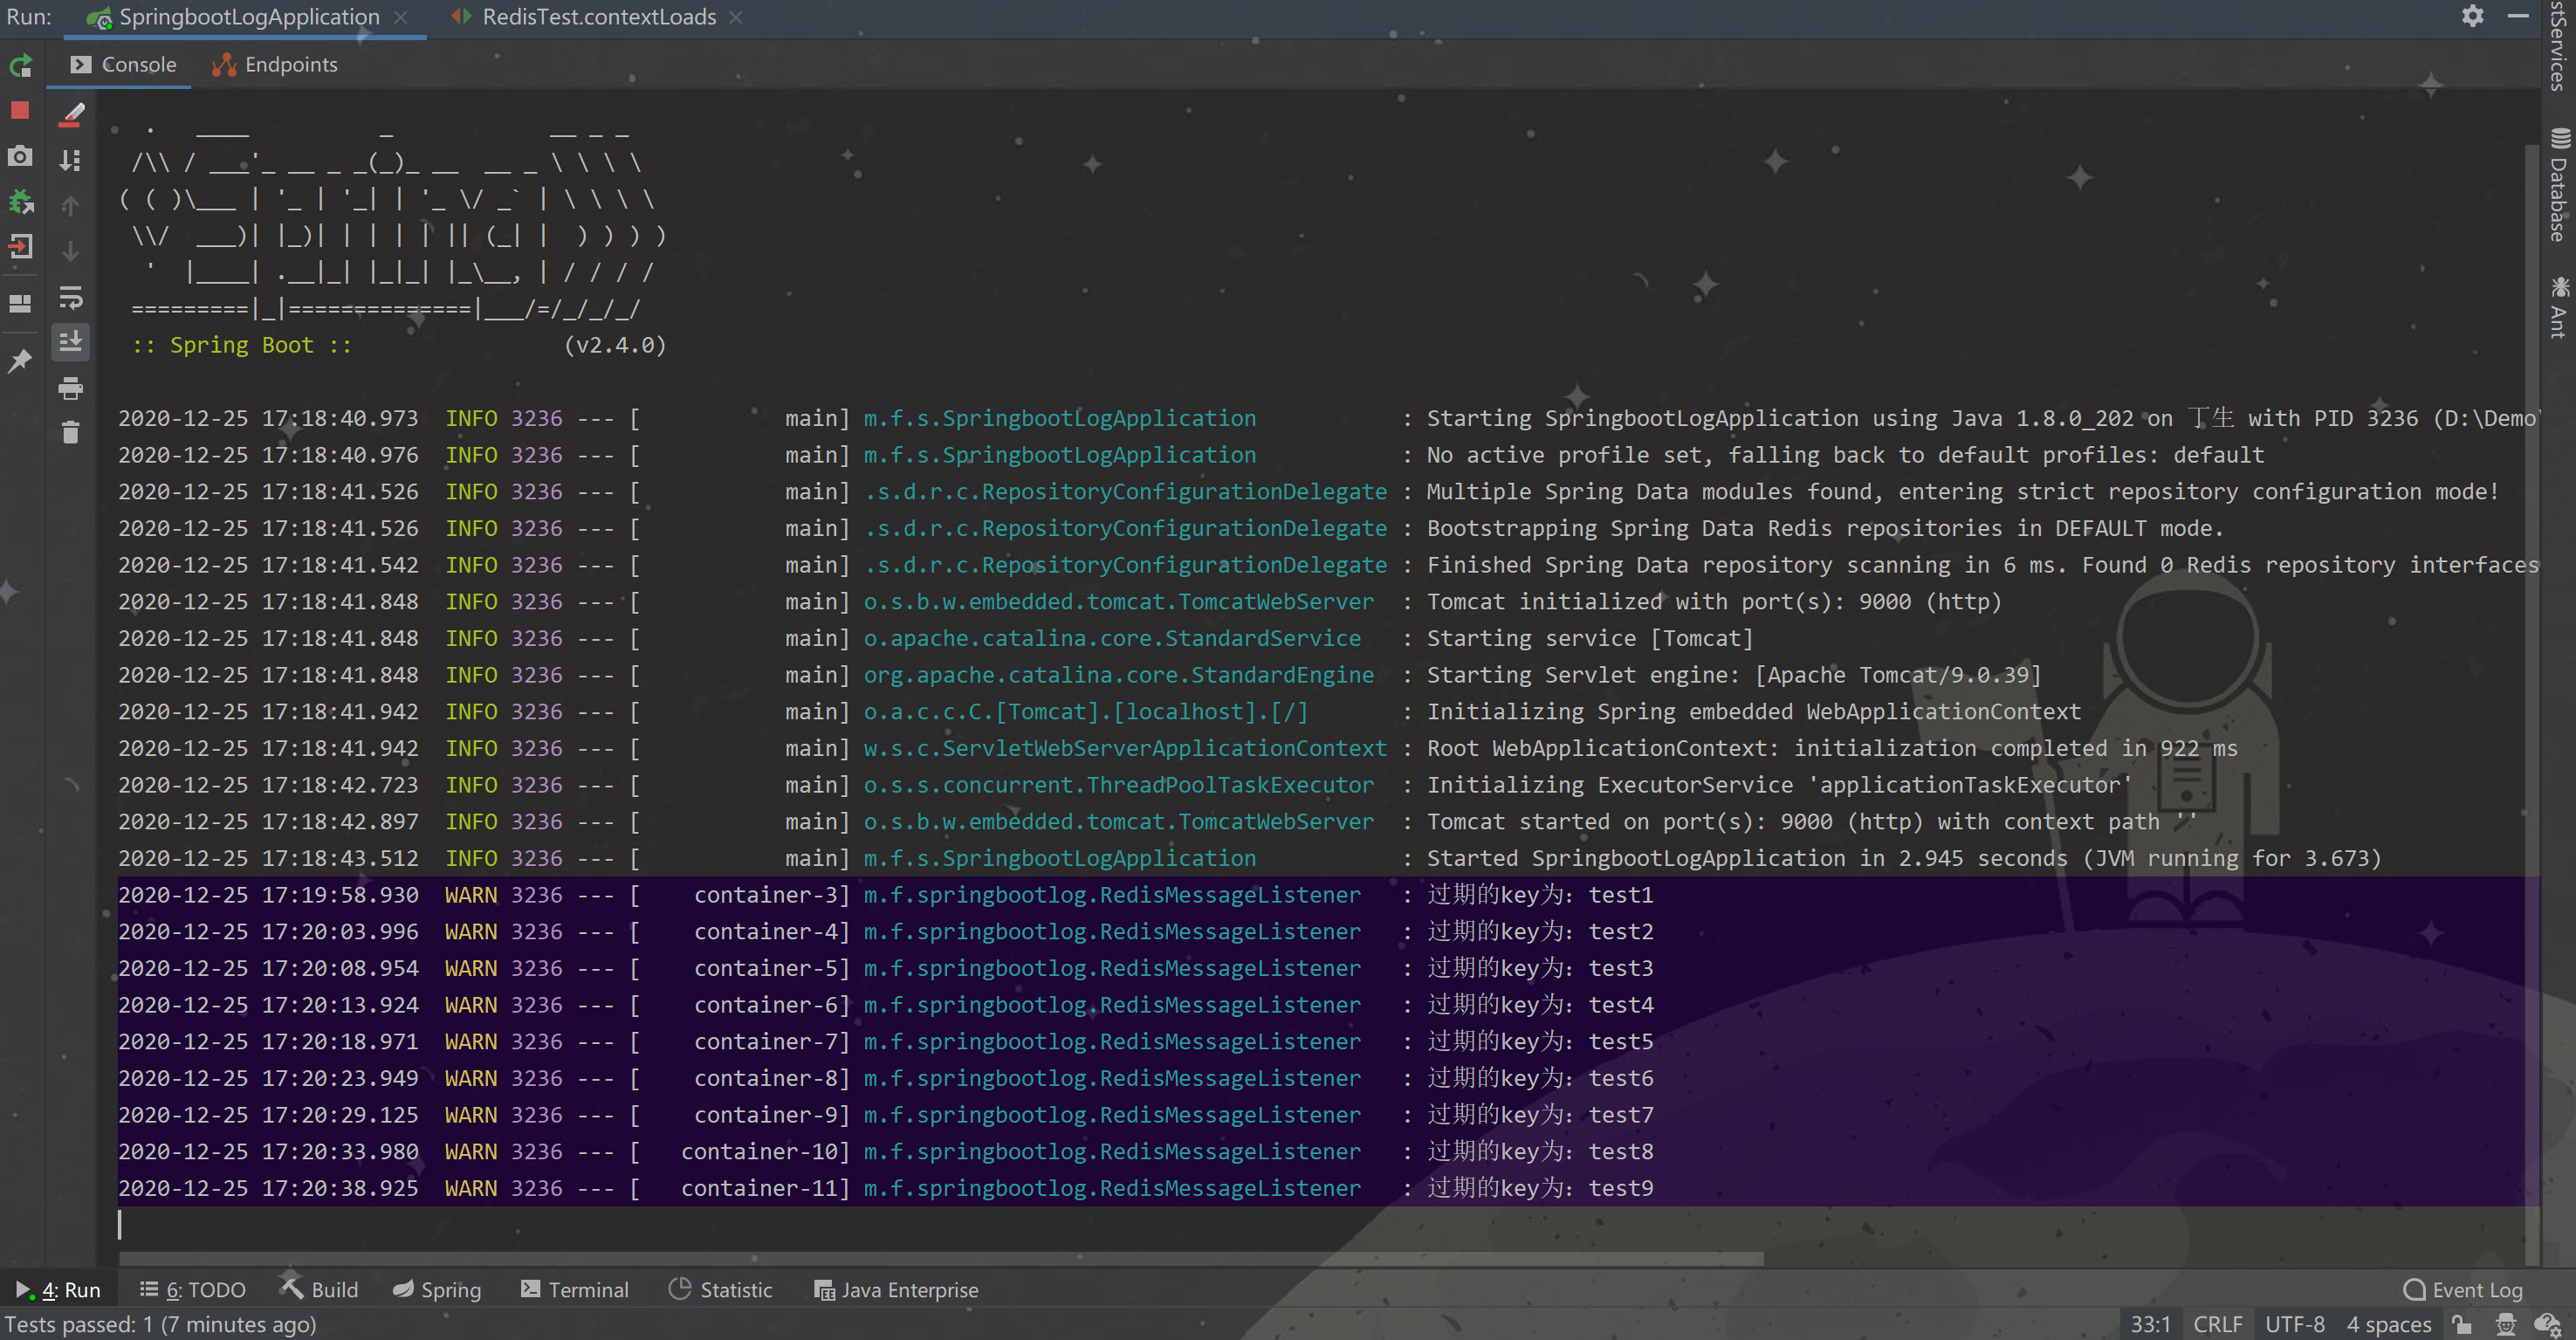Close the RedisTest.contextLoads tab

click(x=736, y=17)
